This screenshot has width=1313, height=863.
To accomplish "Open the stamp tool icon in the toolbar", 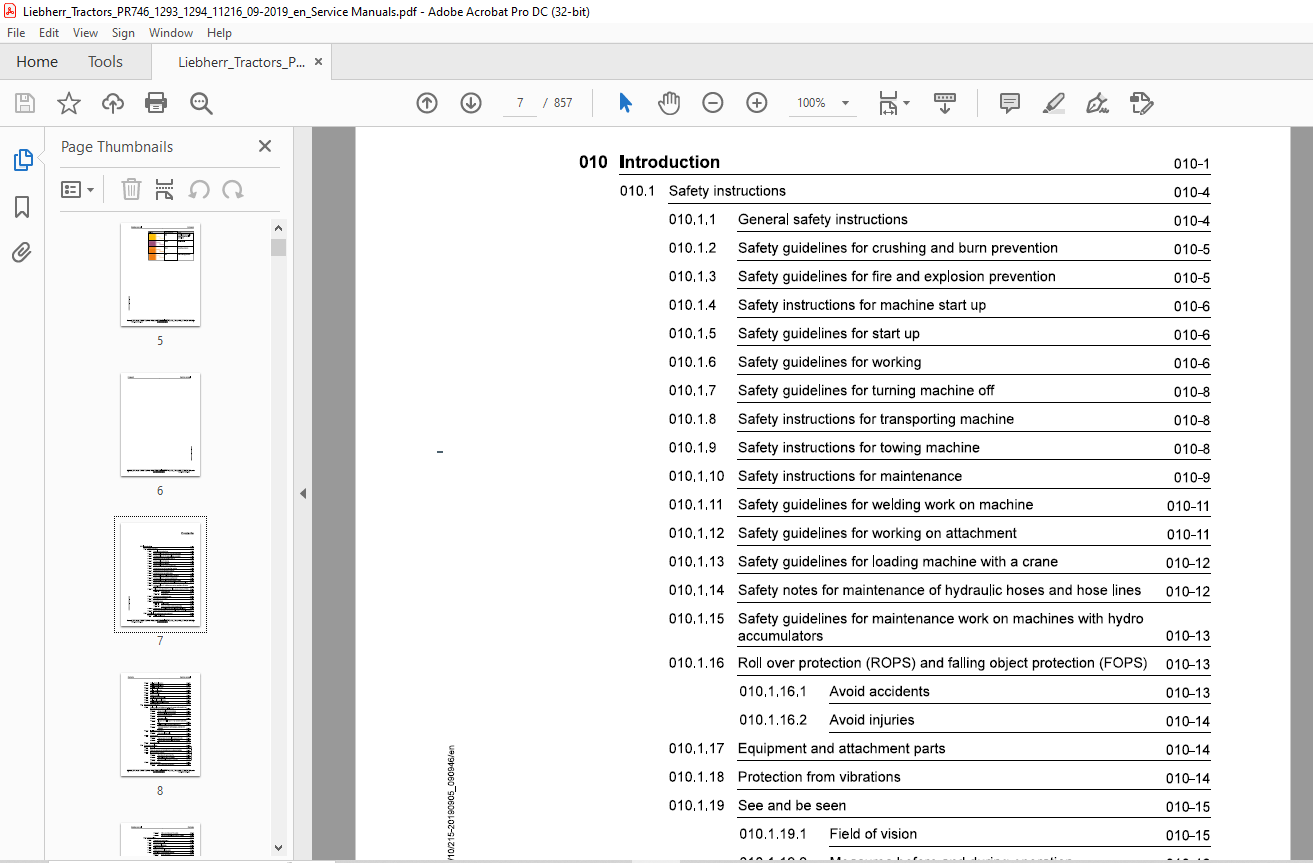I will tap(1141, 103).
